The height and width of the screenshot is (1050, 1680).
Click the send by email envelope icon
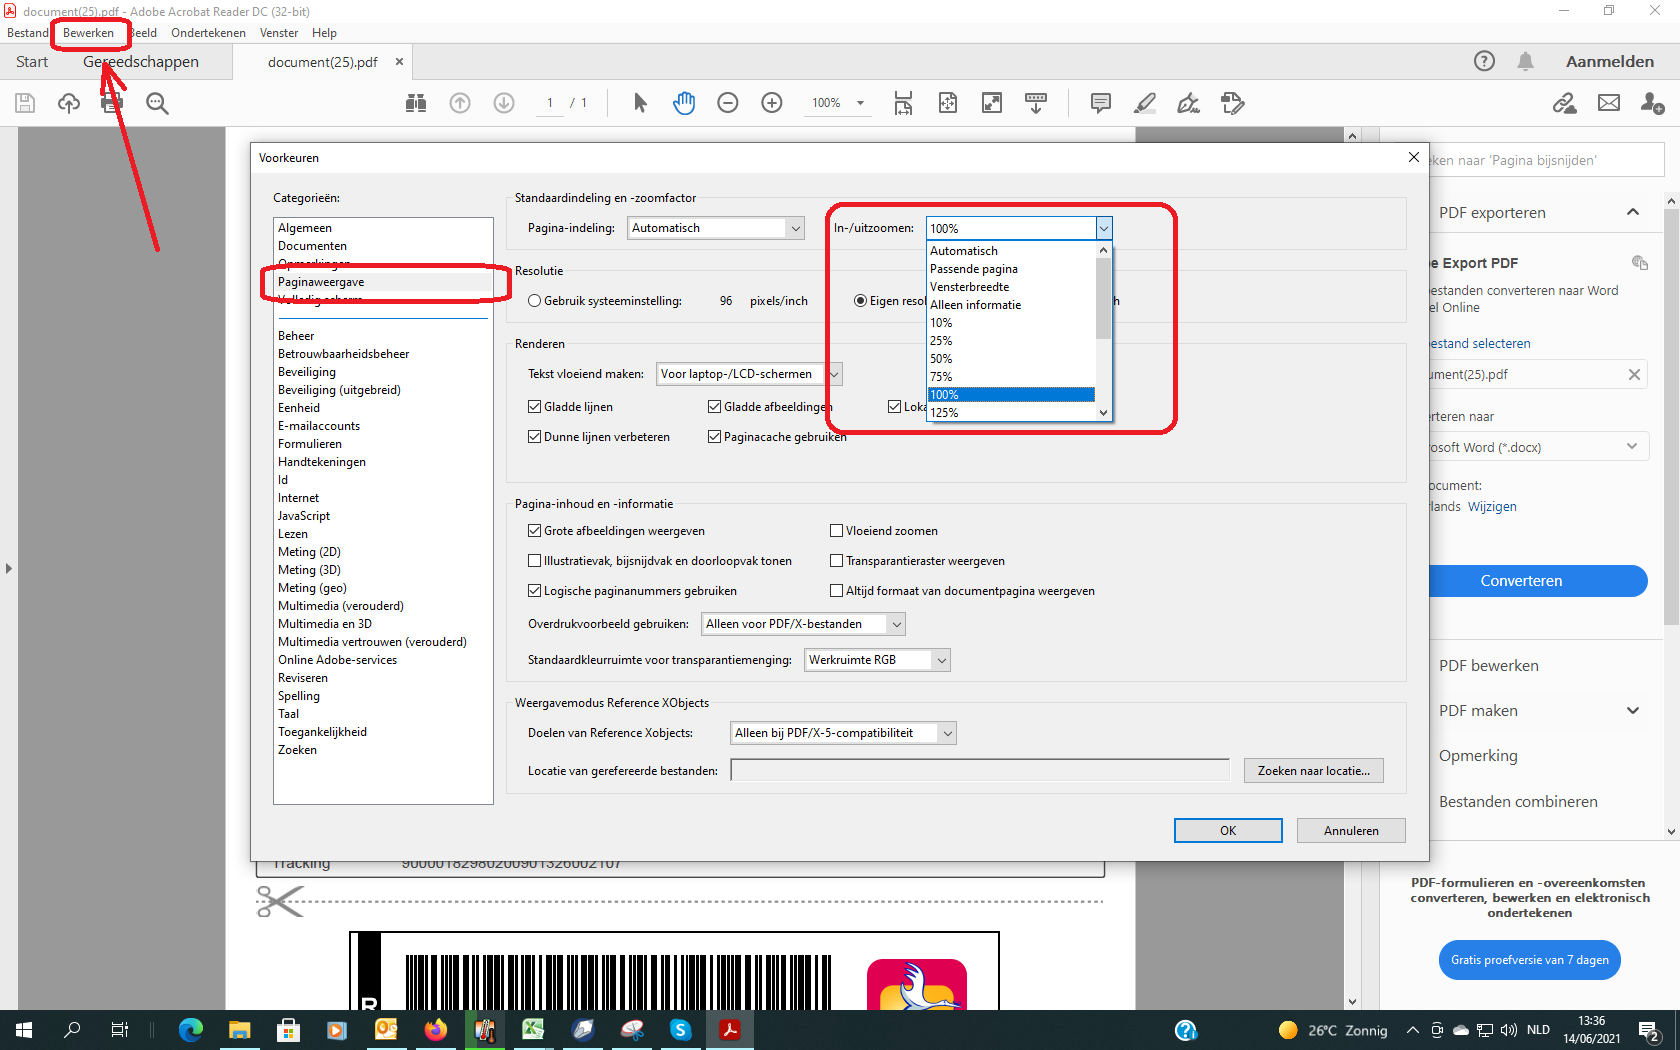coord(1609,103)
